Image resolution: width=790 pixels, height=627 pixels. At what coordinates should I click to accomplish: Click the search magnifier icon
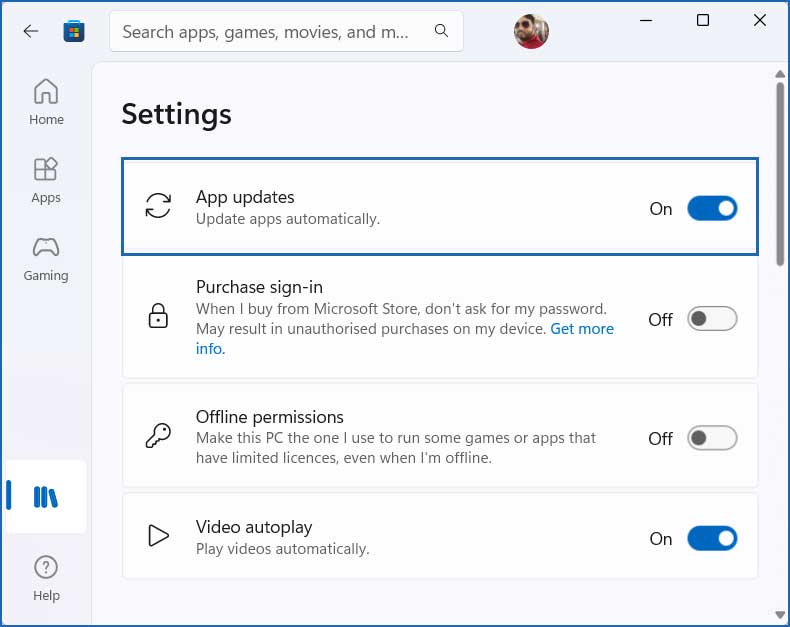[441, 31]
